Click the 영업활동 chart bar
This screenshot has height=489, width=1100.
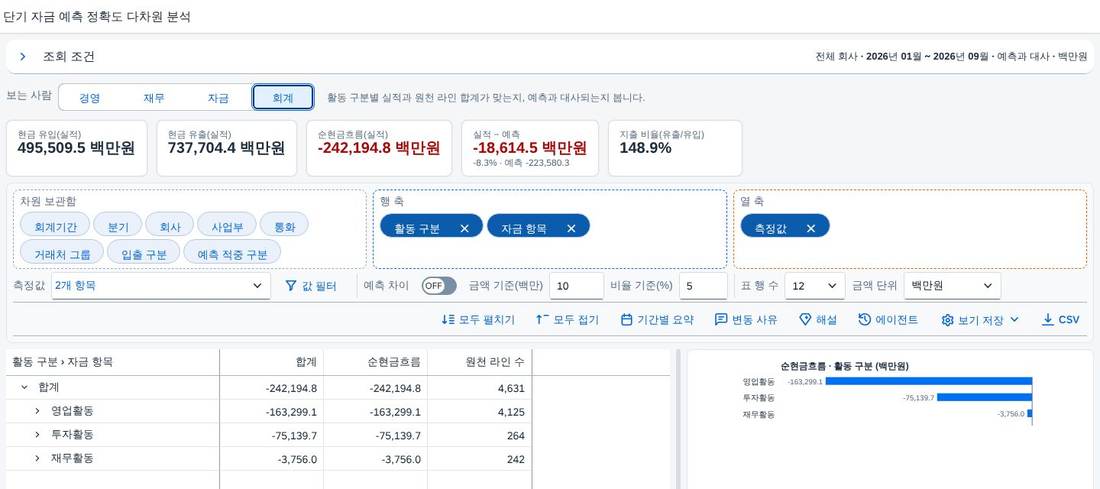pos(928,382)
